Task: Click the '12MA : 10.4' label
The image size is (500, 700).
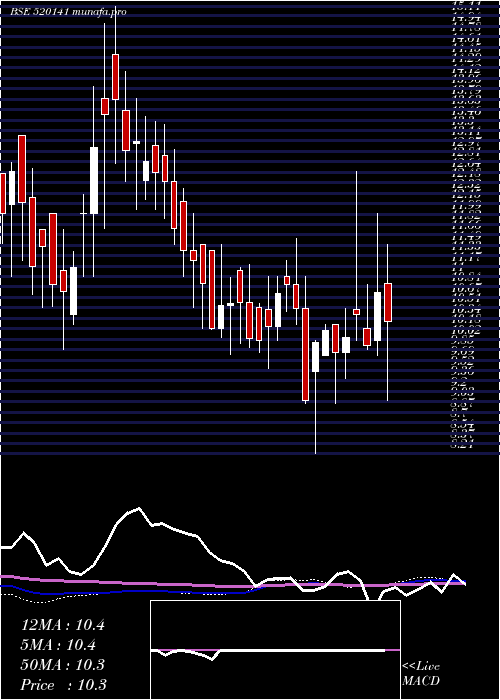Action: (x=63, y=625)
